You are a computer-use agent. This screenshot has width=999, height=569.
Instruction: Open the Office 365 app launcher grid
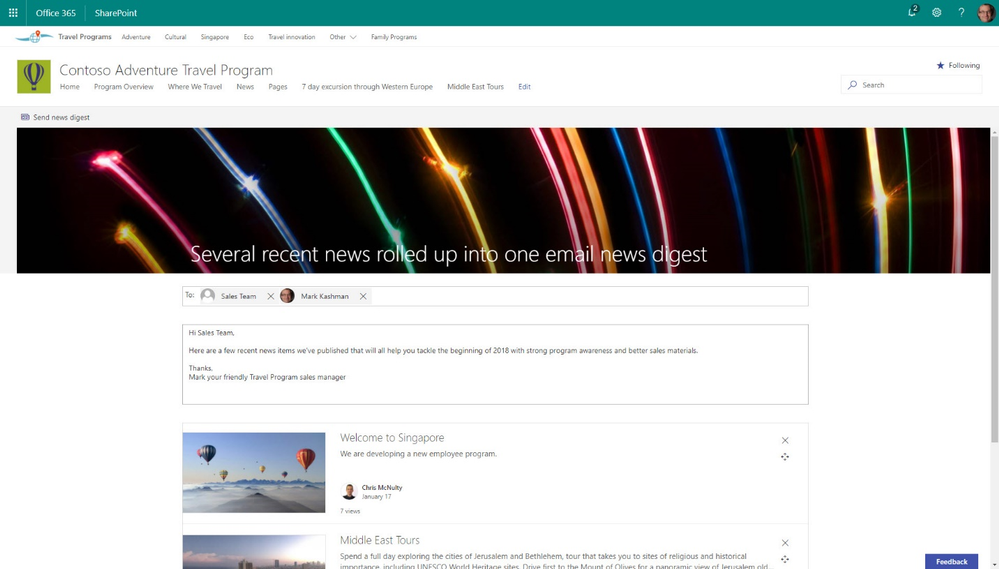point(13,13)
